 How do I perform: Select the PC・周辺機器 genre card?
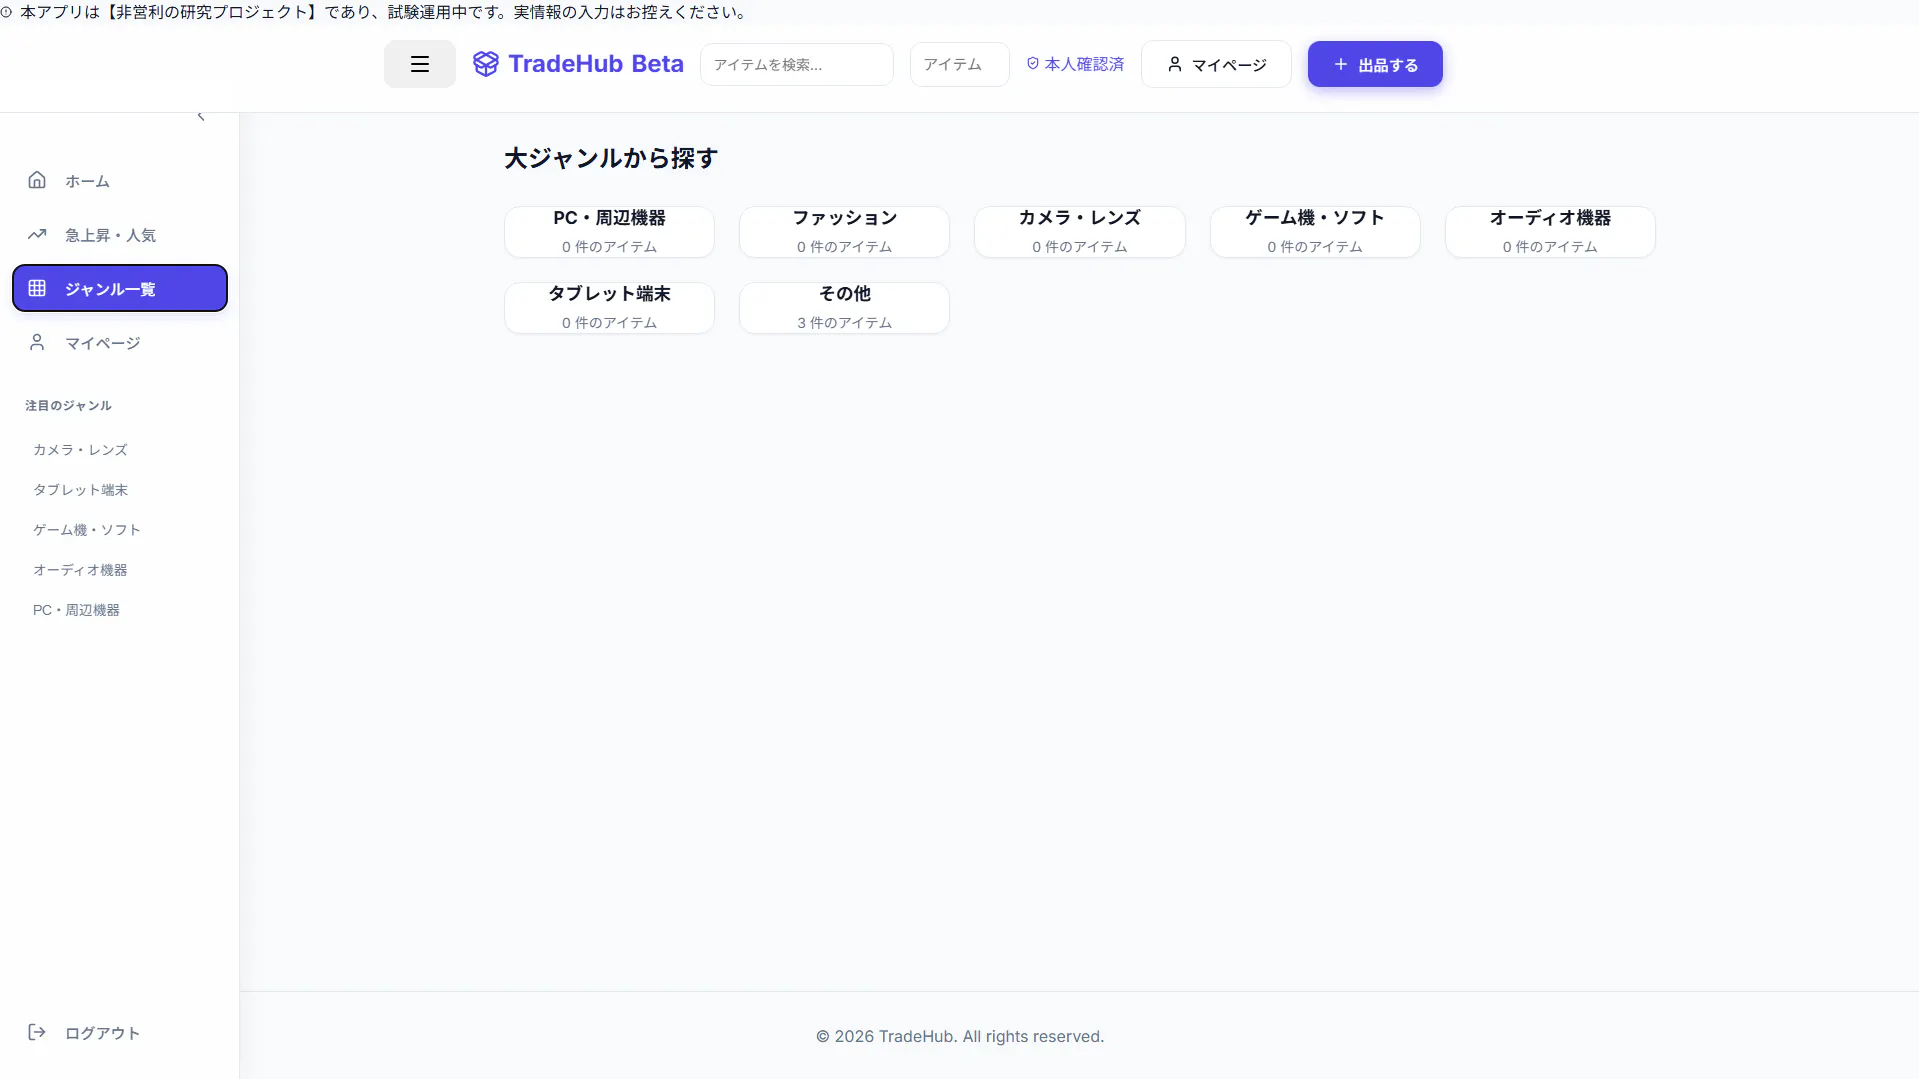tap(609, 231)
